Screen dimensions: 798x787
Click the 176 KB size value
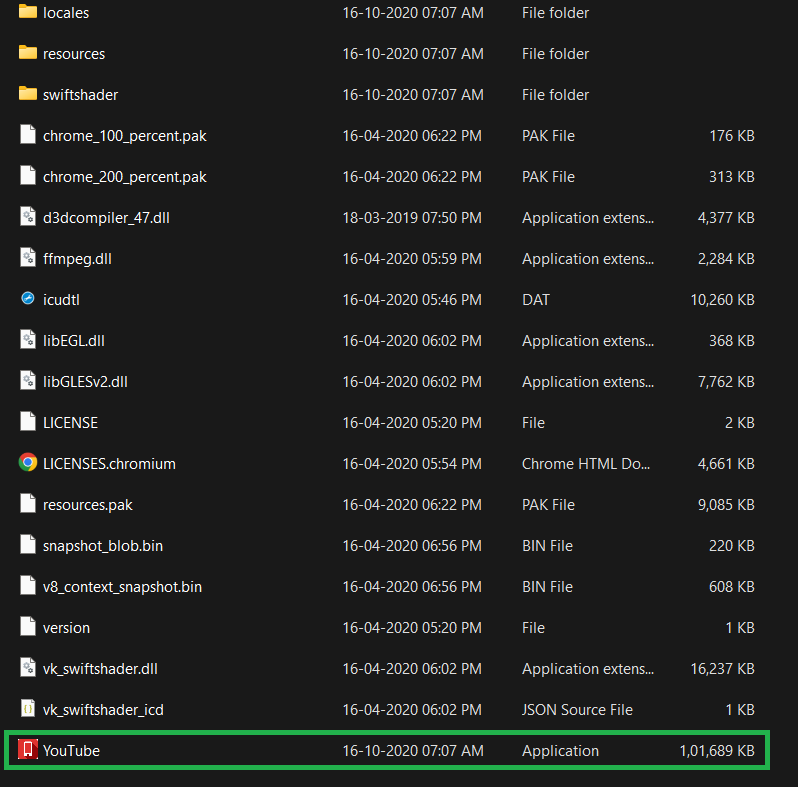click(732, 136)
